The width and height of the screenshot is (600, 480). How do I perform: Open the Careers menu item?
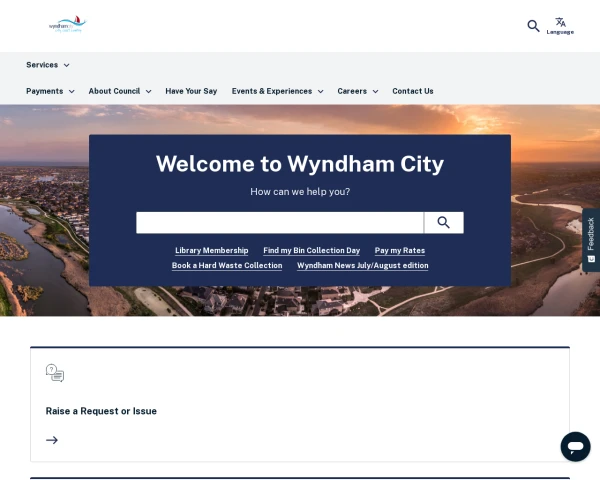[x=352, y=91]
